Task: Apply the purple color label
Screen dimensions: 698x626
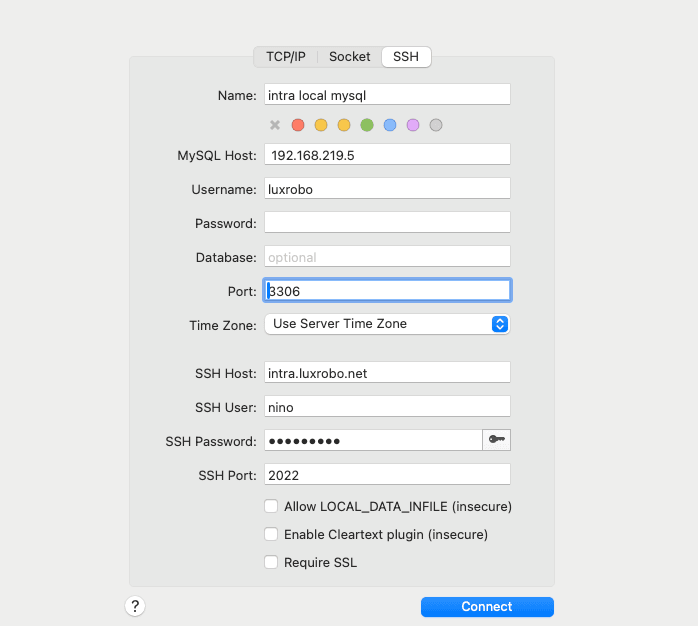Action: point(413,125)
